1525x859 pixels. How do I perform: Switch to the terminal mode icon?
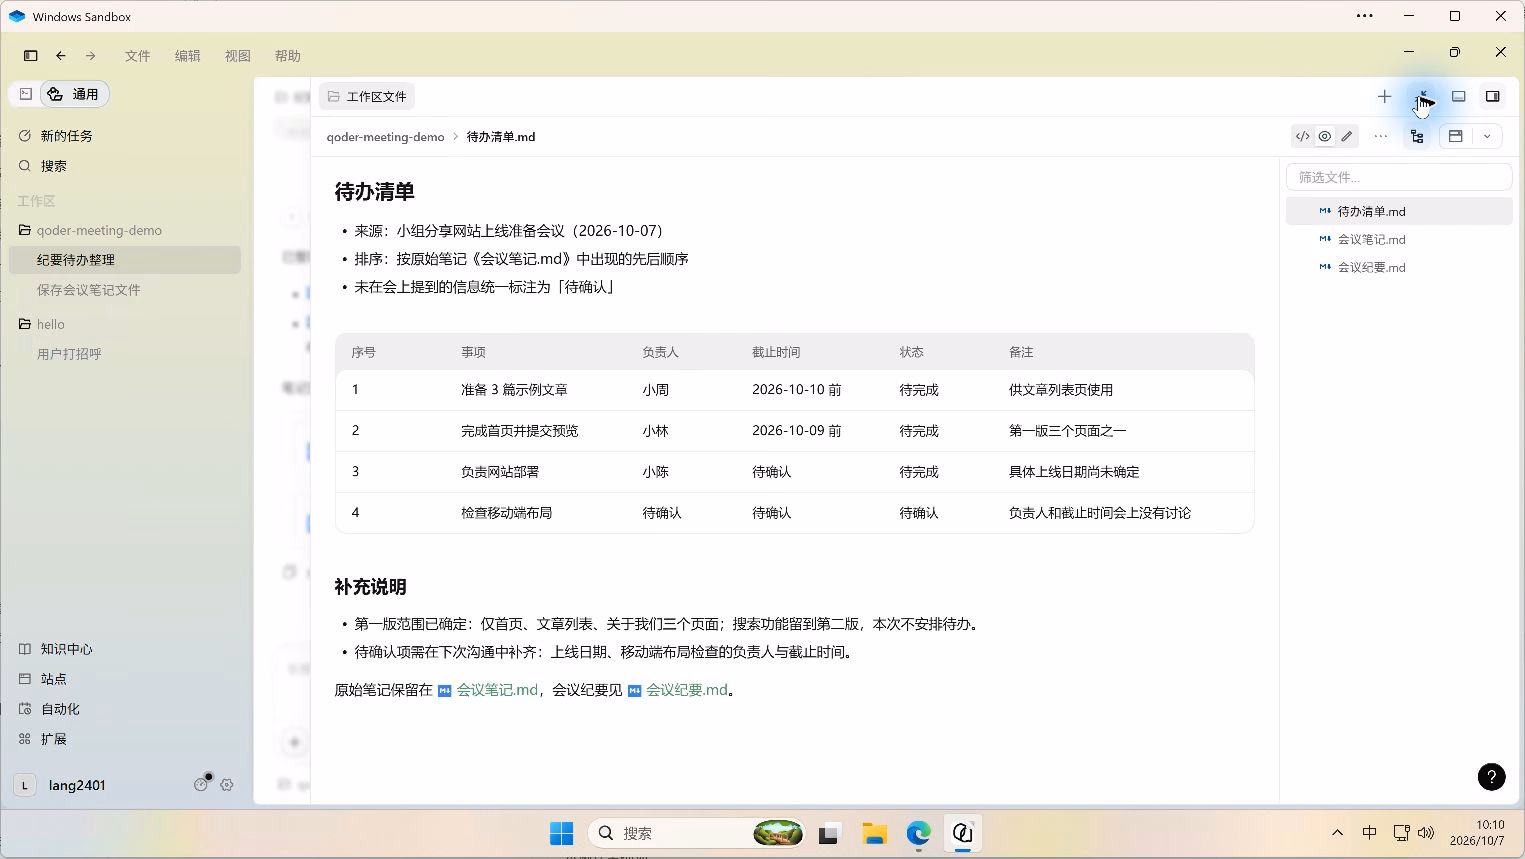pyautogui.click(x=26, y=94)
